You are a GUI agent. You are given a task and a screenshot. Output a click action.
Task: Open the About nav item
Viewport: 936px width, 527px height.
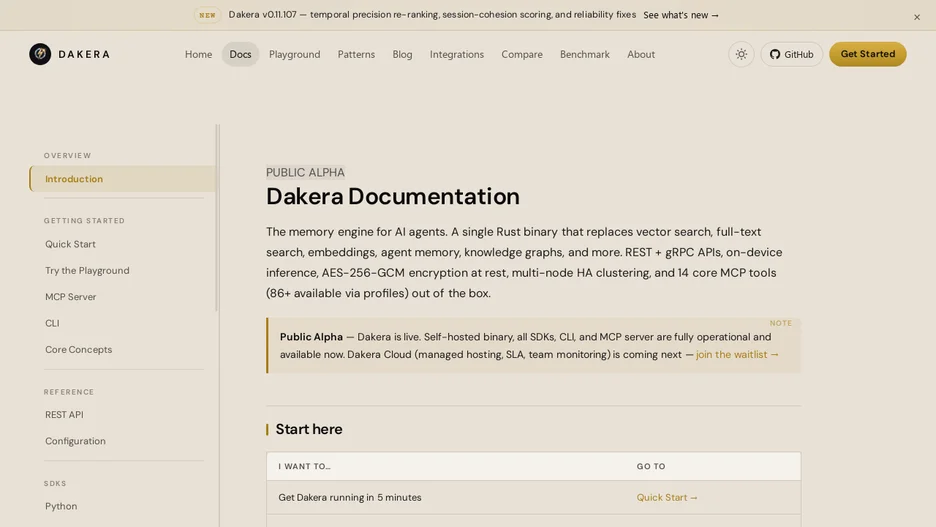pyautogui.click(x=641, y=54)
